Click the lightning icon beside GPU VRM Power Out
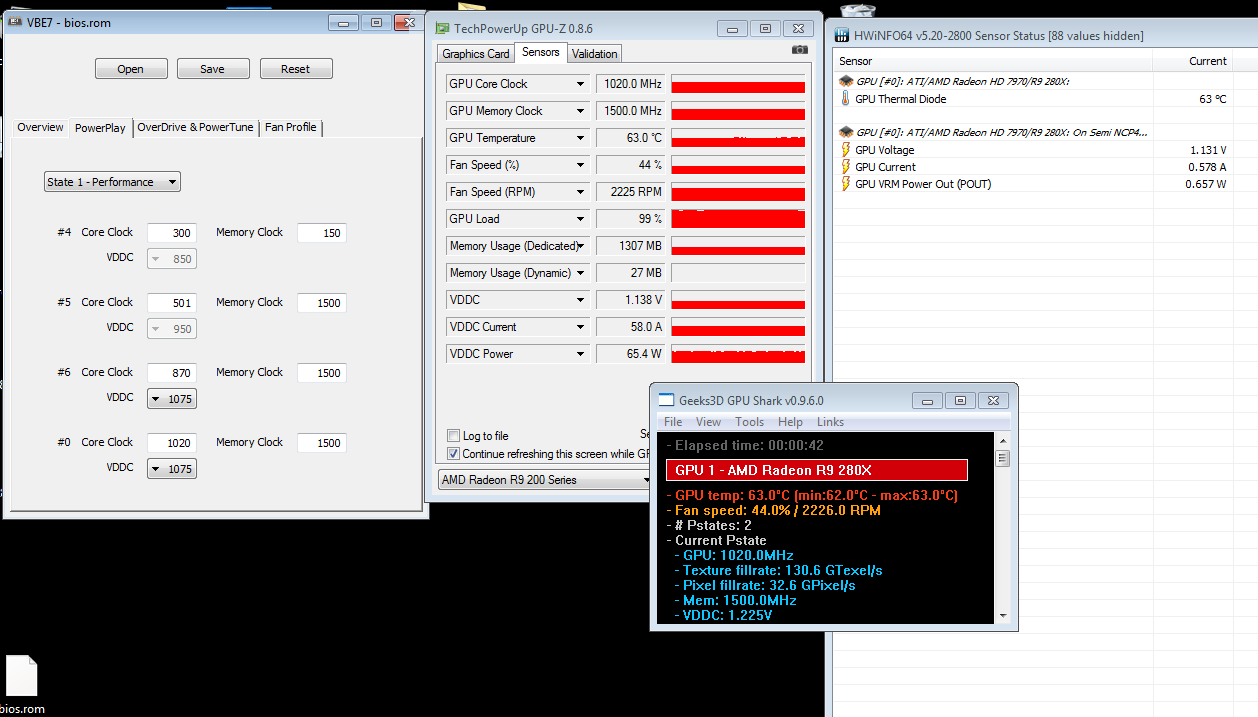 coord(845,184)
